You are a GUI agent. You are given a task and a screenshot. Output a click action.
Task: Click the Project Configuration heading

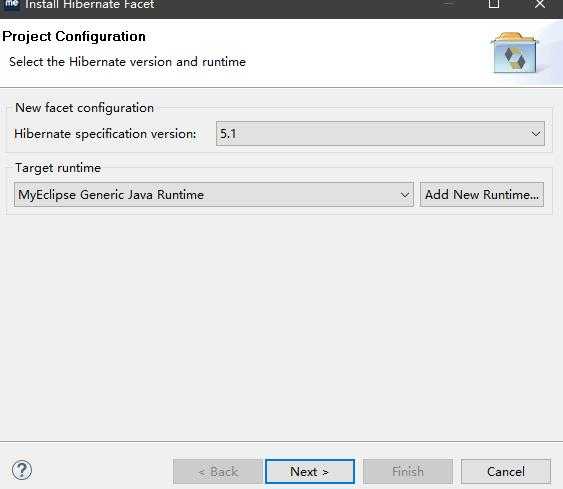click(x=74, y=37)
